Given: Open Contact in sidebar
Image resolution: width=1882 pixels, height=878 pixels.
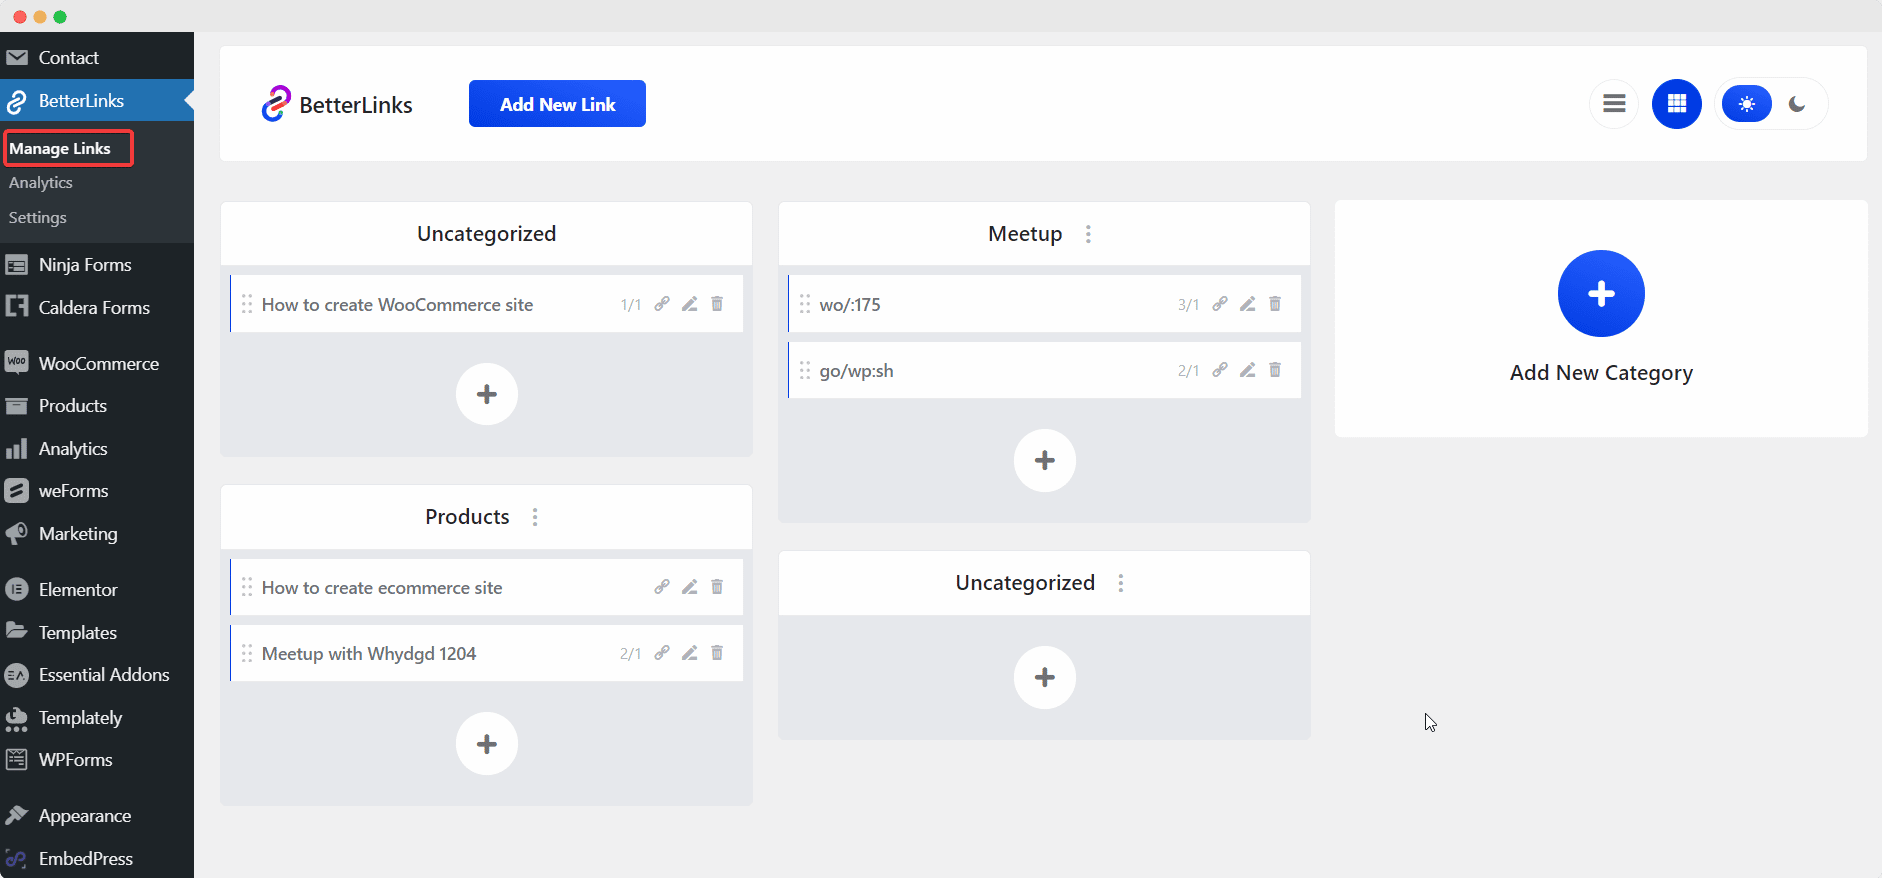Looking at the screenshot, I should [x=97, y=58].
